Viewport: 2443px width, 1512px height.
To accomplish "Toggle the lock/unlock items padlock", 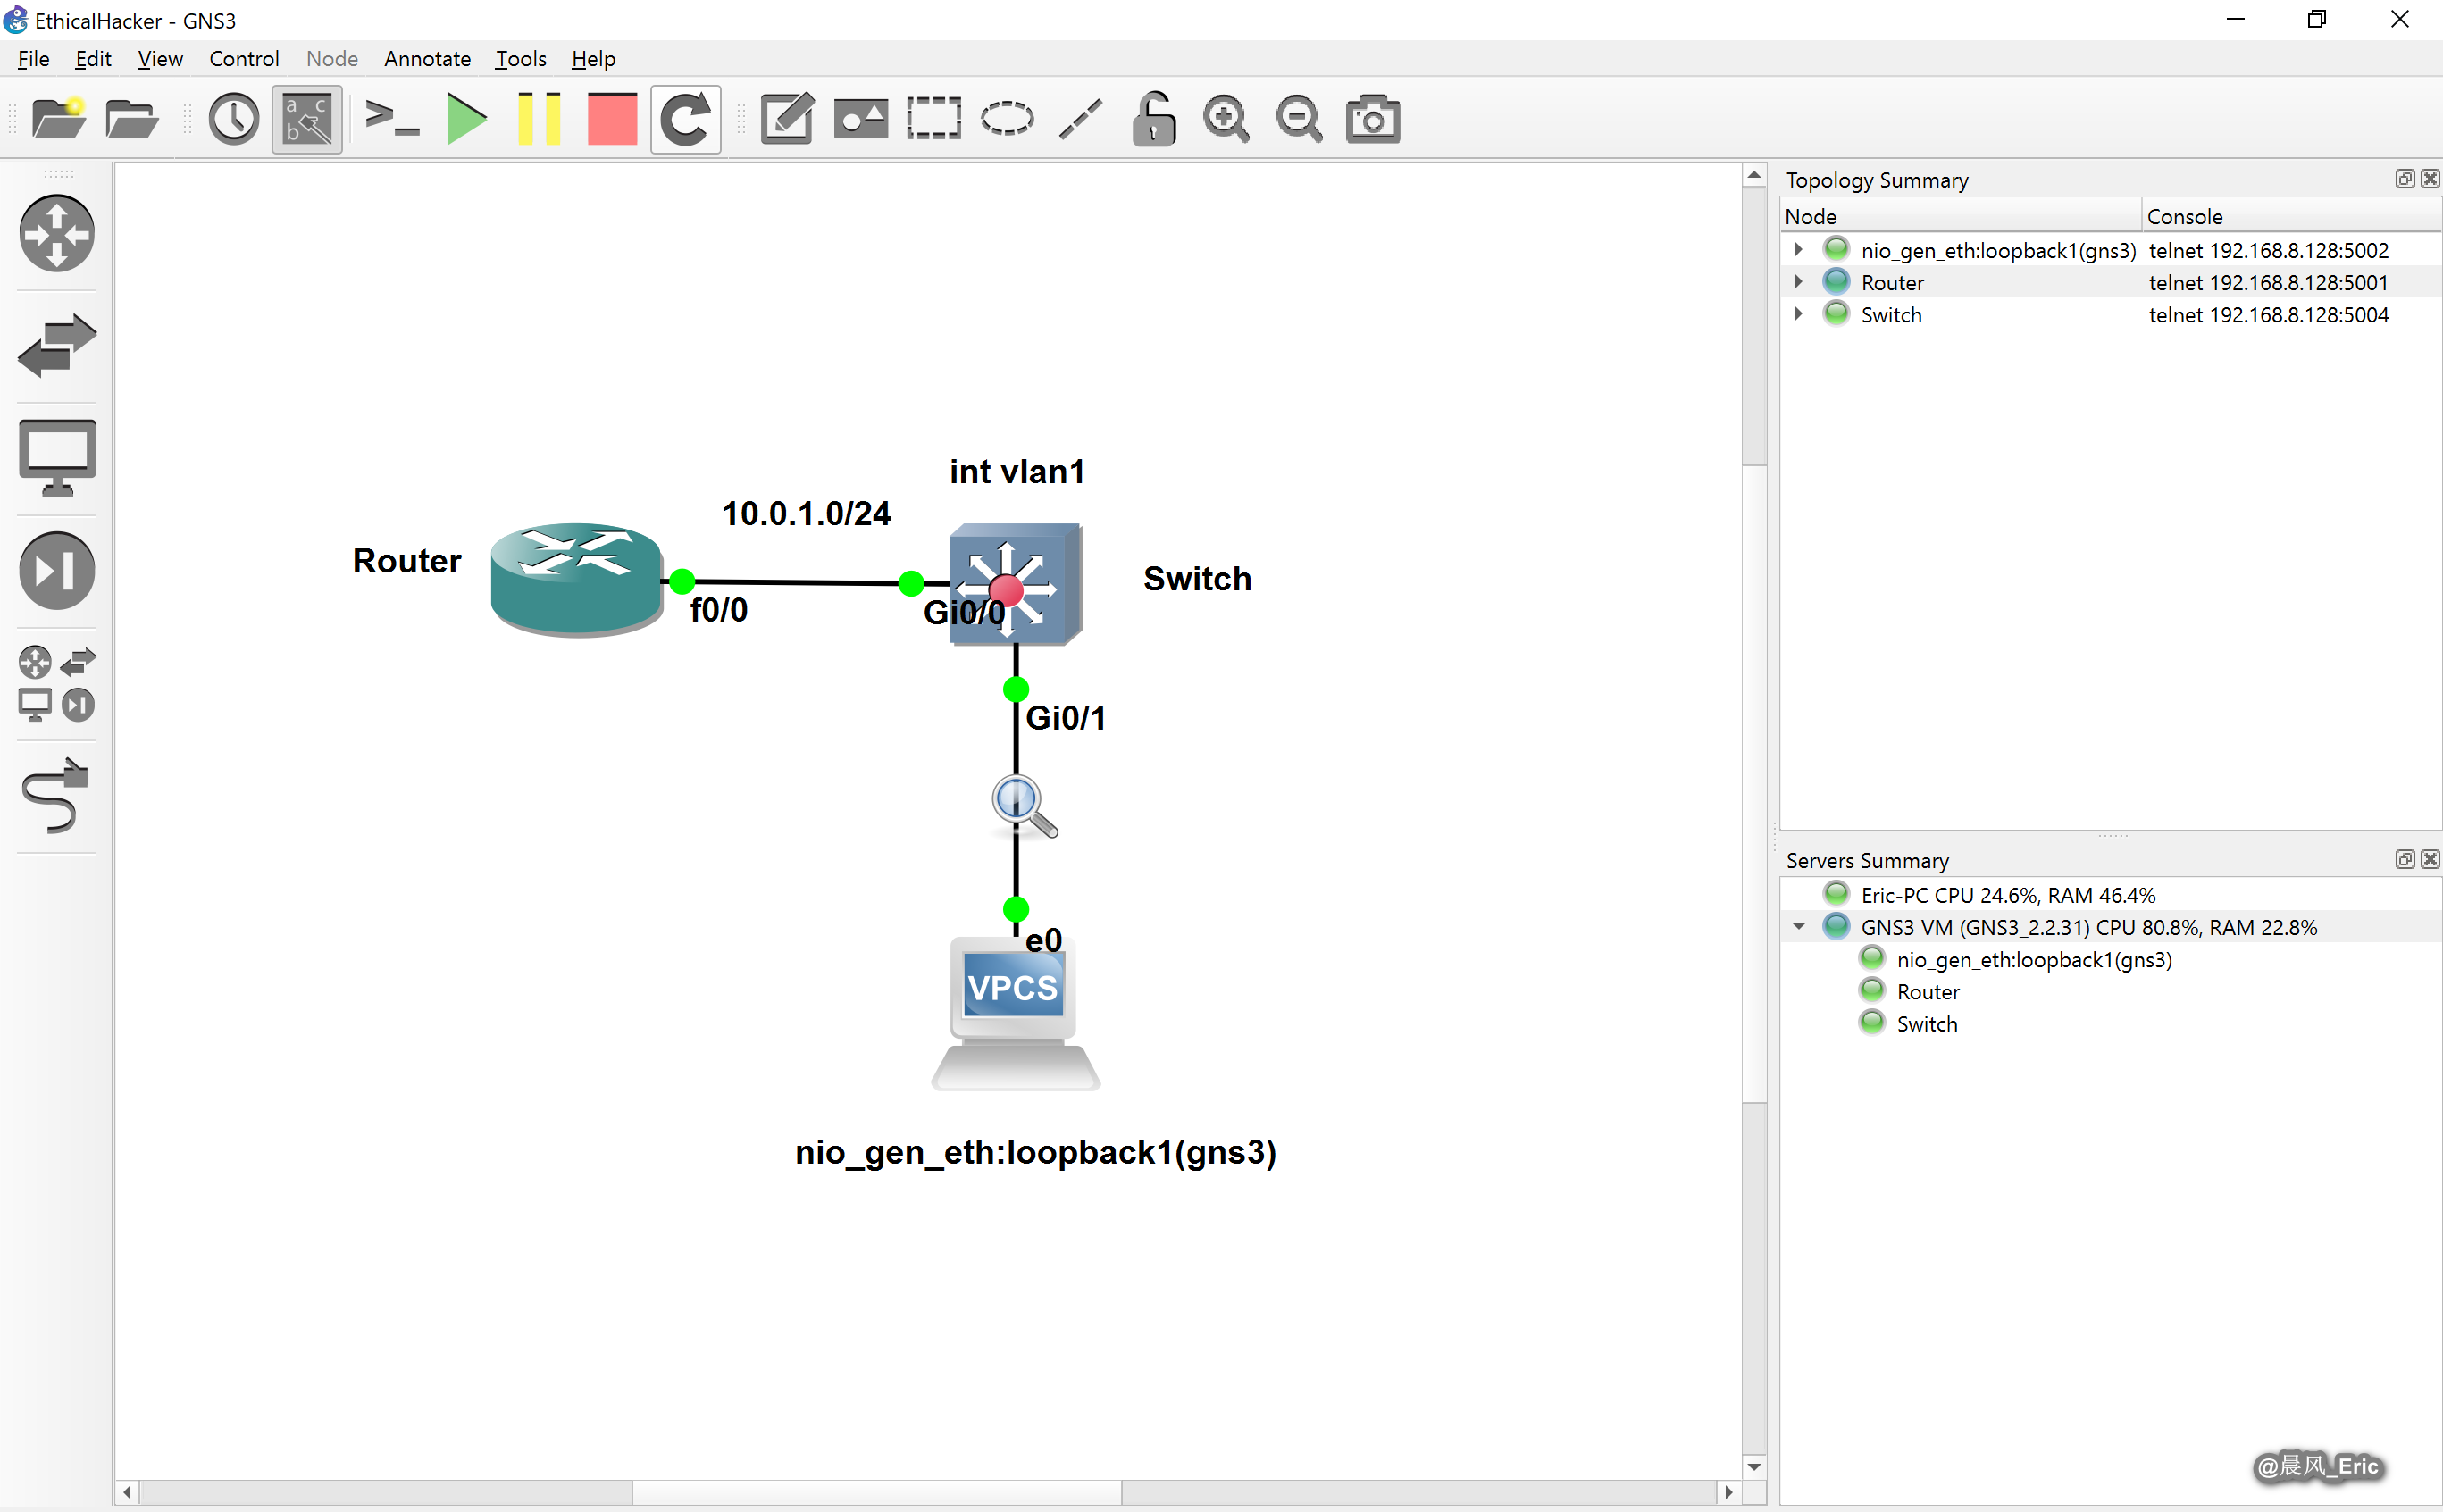I will [1154, 119].
